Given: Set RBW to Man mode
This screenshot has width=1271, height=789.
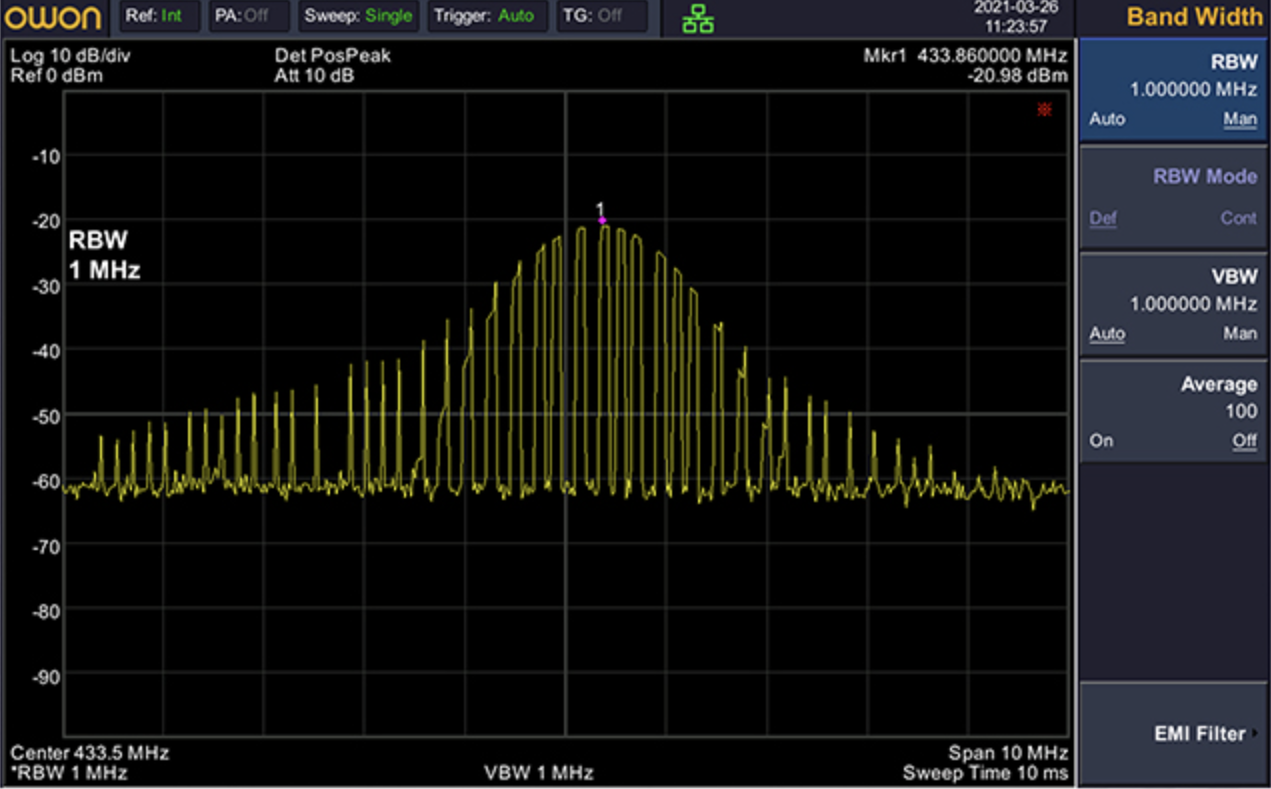Looking at the screenshot, I should (1240, 119).
